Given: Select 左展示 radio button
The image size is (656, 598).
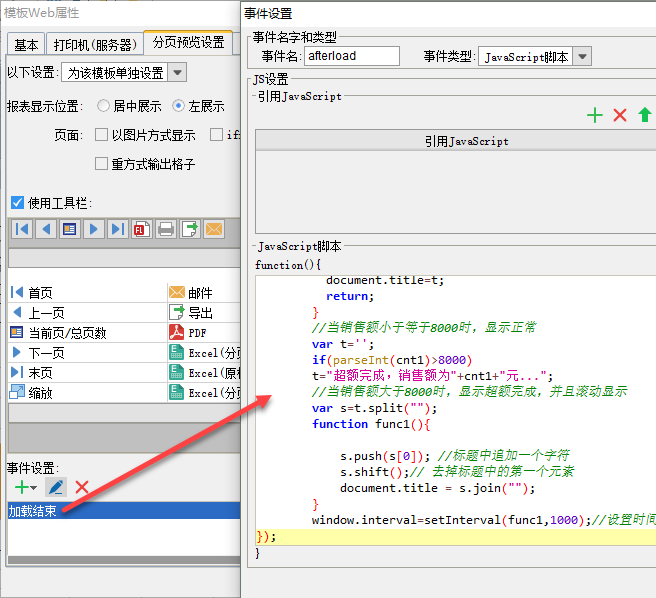Looking at the screenshot, I should (178, 105).
